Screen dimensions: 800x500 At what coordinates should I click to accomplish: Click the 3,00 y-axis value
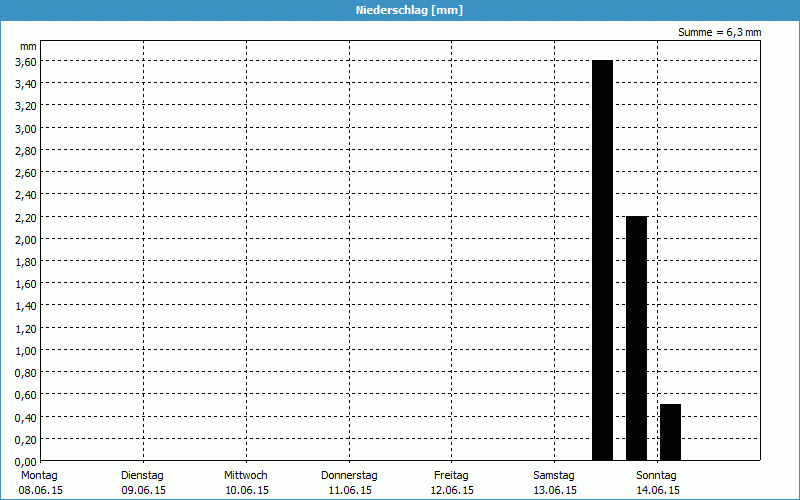[26, 128]
